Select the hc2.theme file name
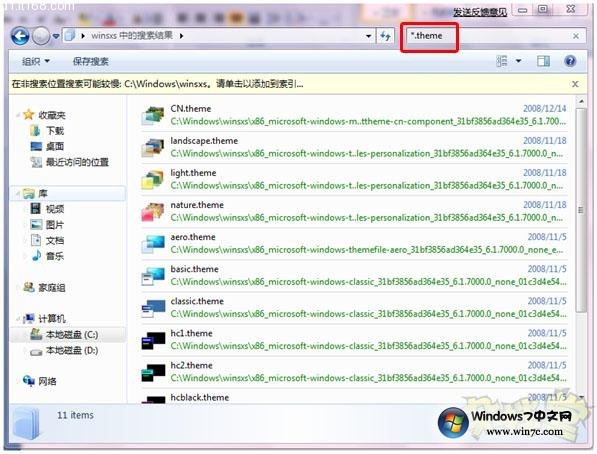Viewport: 597px width, 454px height. click(x=191, y=365)
